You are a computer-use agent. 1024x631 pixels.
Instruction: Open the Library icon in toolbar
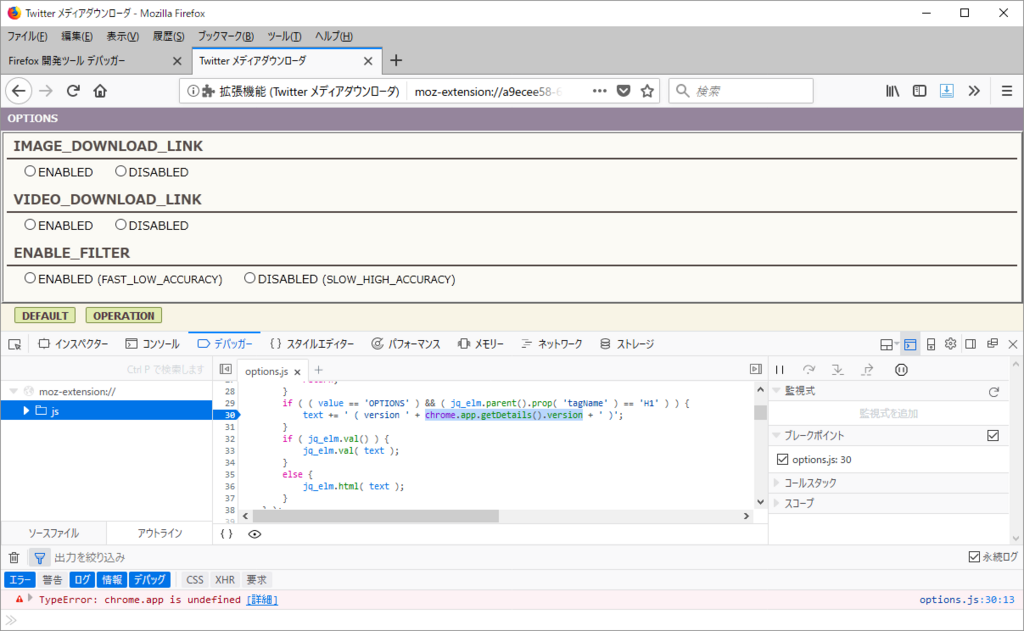click(892, 91)
